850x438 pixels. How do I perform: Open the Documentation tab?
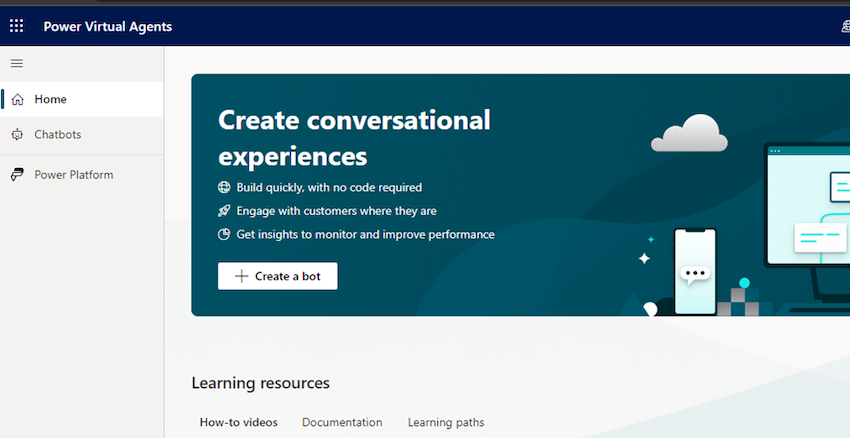(x=342, y=422)
